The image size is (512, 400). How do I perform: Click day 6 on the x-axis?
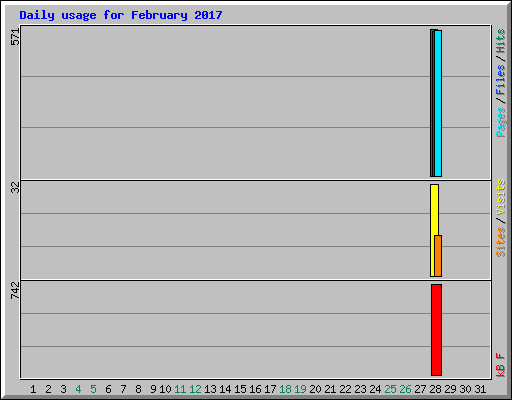[x=108, y=389]
